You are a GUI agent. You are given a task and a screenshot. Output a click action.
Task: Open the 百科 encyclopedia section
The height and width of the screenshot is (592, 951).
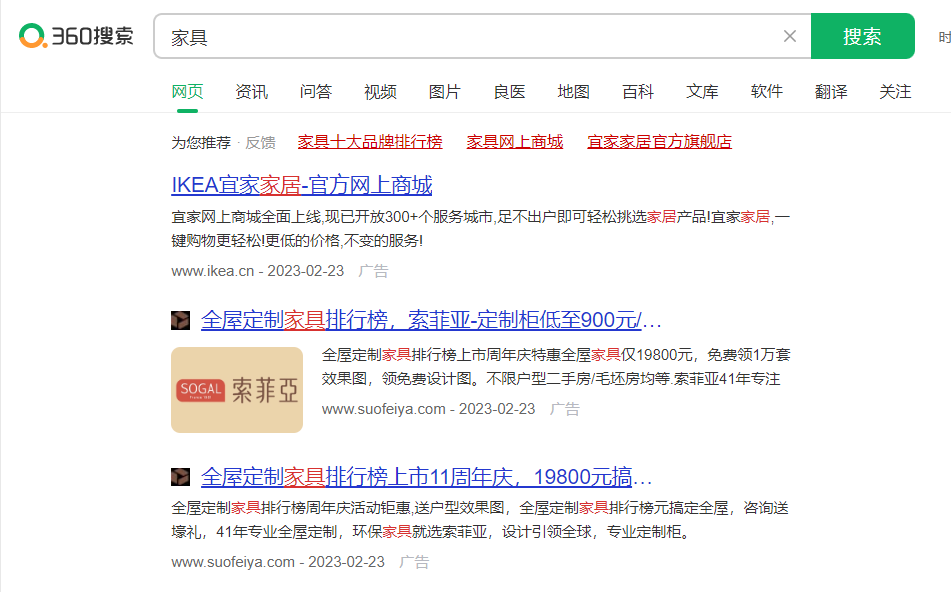pyautogui.click(x=637, y=91)
